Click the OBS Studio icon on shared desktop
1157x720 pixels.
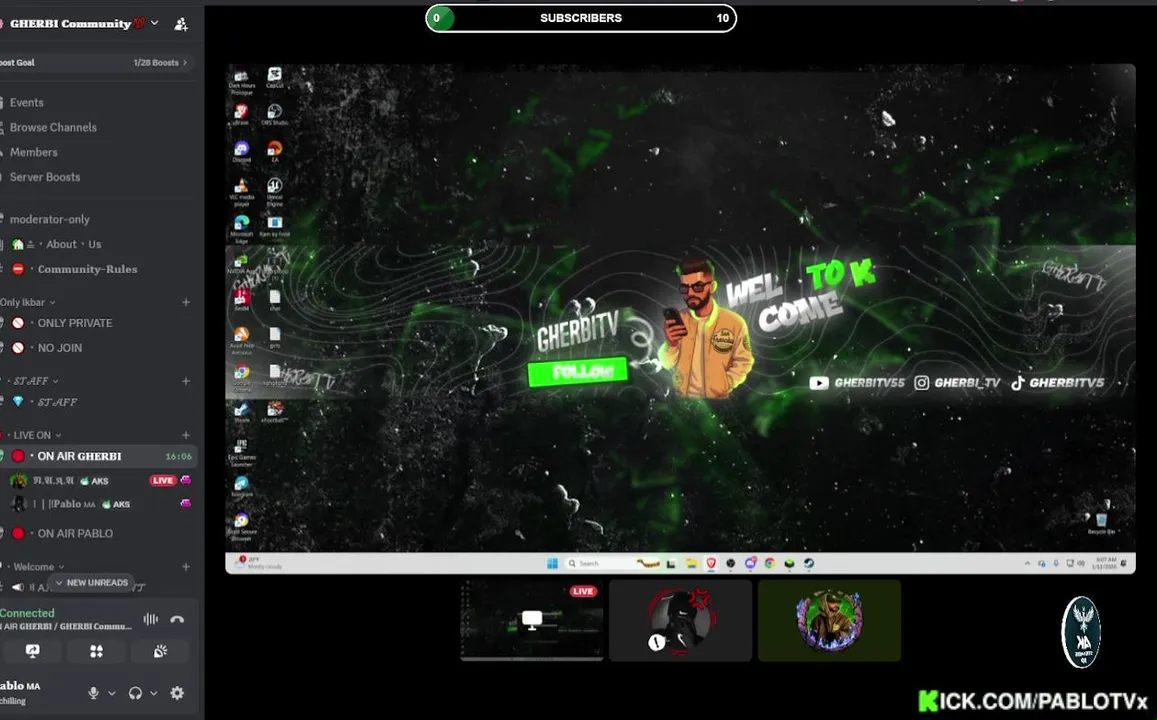[x=274, y=114]
